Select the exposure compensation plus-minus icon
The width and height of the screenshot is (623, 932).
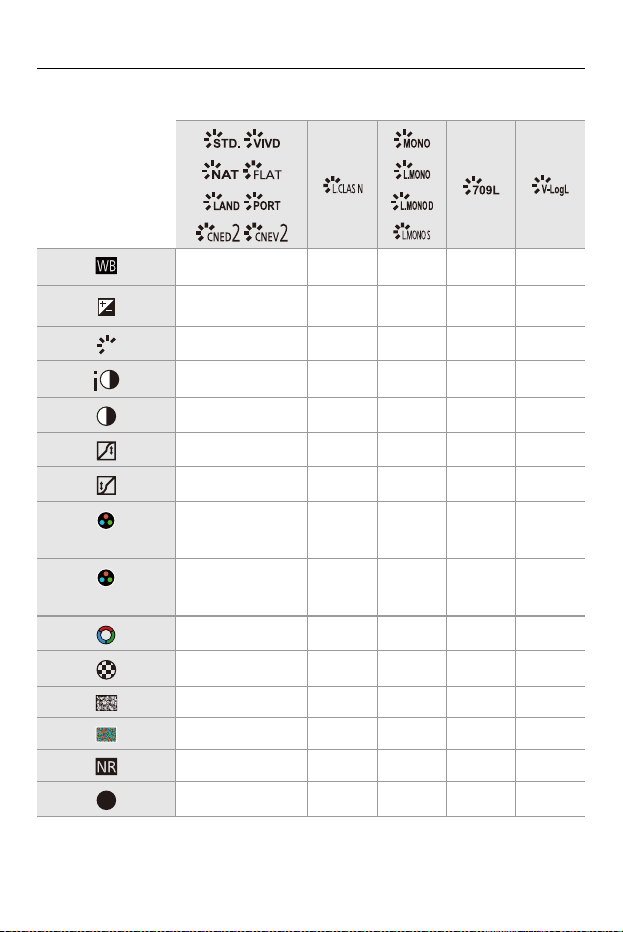click(106, 307)
